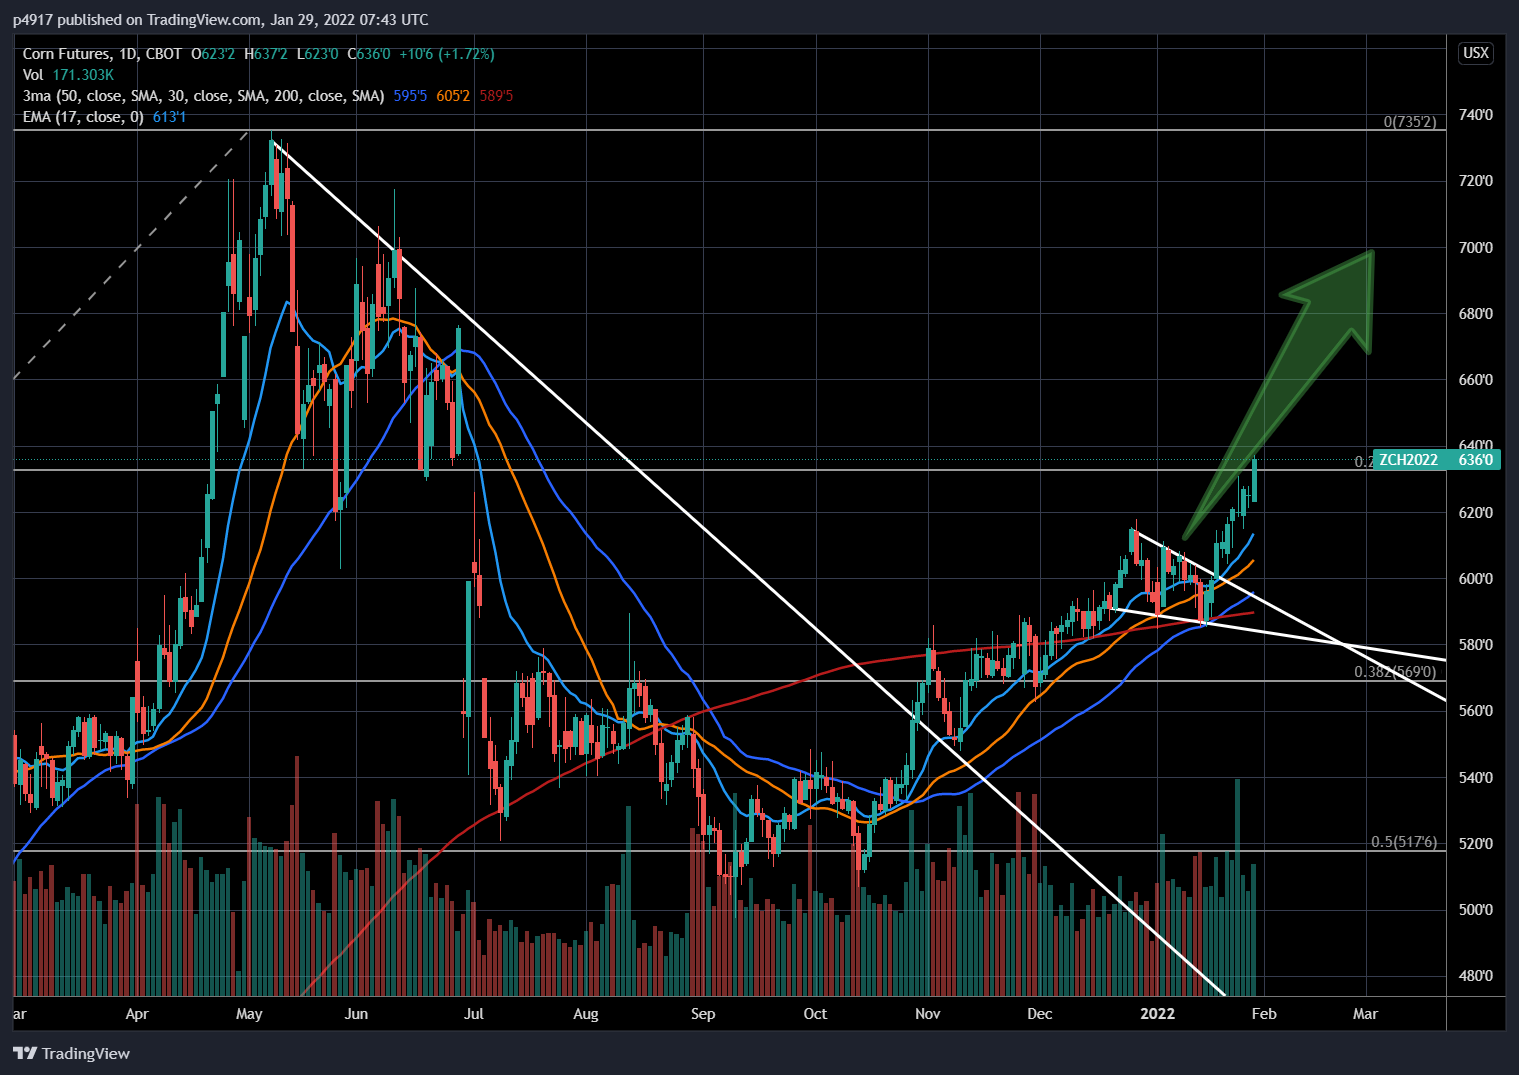Click the Sep label on time axis

coord(703,1014)
